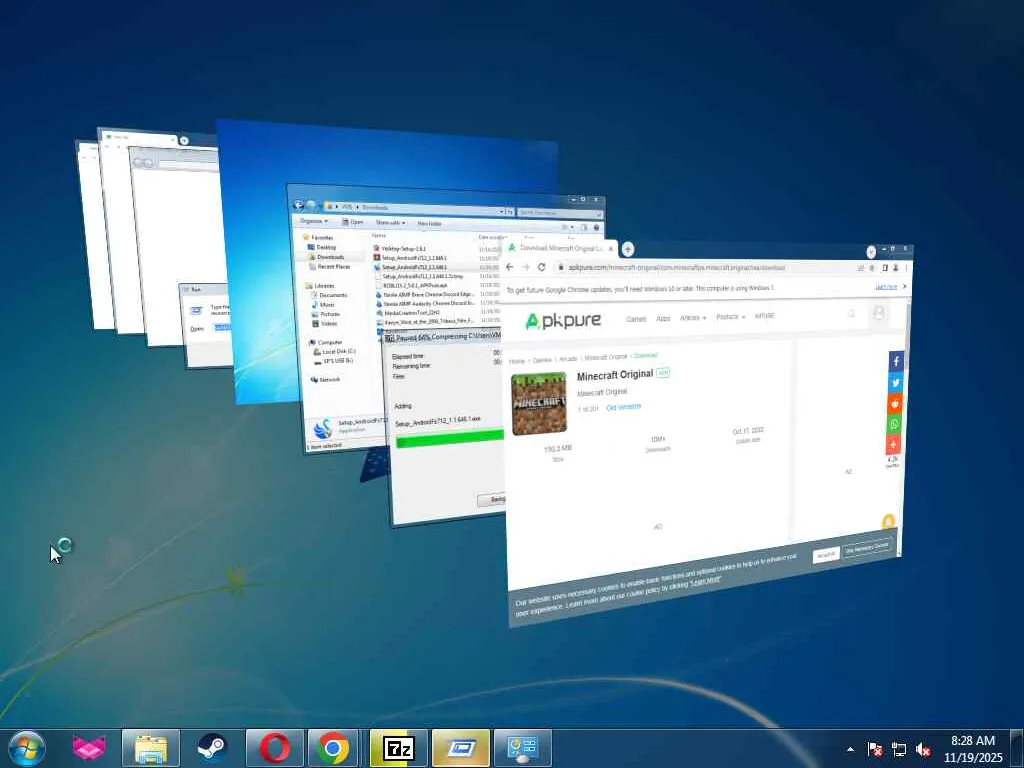Click New folder in the Explorer toolbar
This screenshot has width=1024, height=768.
[x=429, y=223]
